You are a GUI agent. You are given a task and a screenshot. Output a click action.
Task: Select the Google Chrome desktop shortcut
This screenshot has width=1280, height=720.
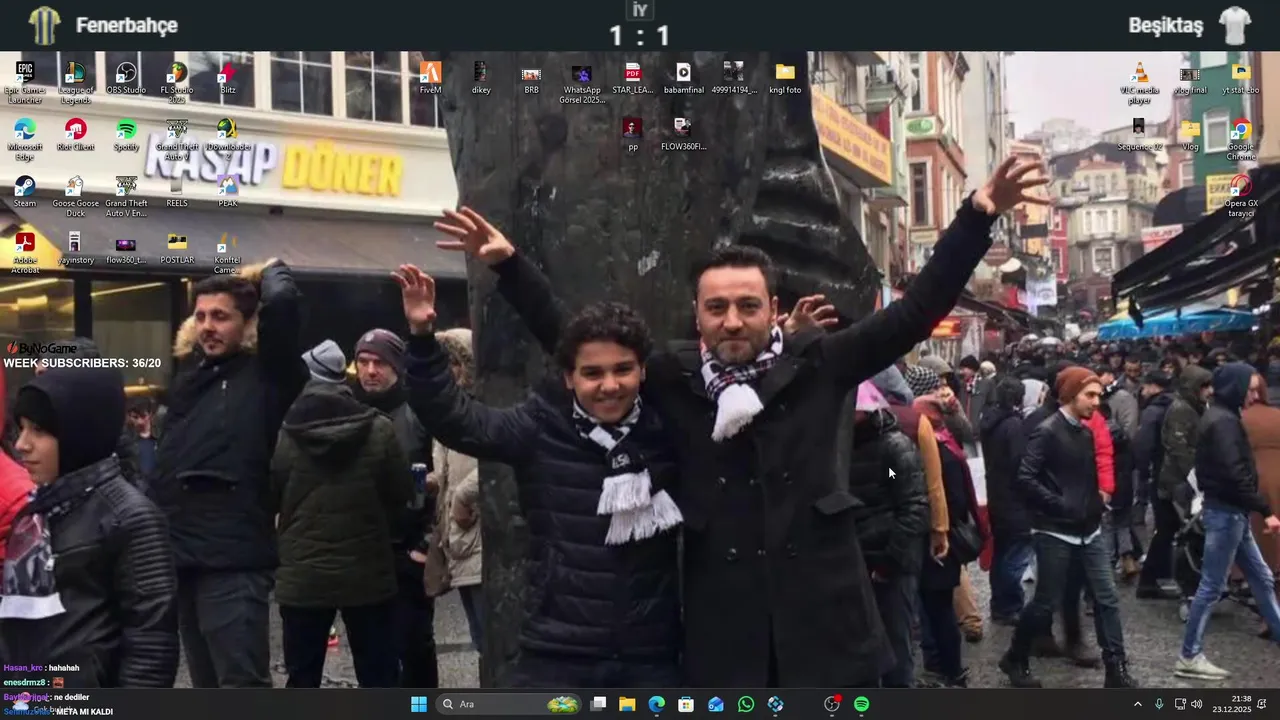tap(1241, 139)
